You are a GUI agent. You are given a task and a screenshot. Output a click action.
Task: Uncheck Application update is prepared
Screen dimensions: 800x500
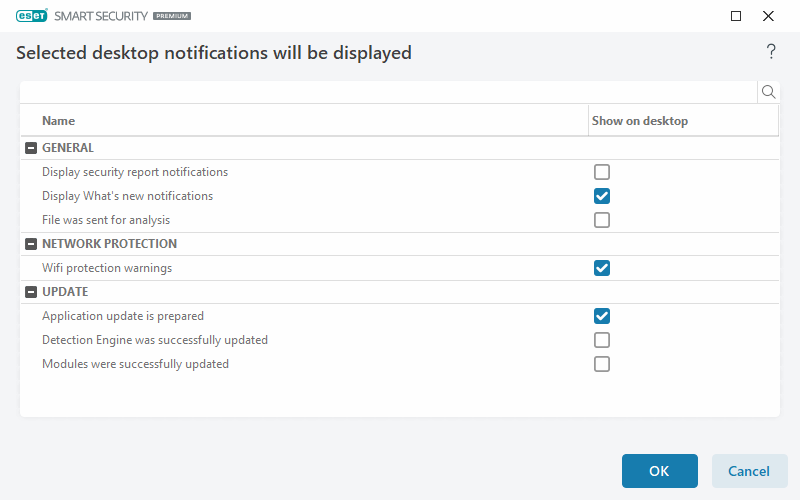pyautogui.click(x=602, y=316)
